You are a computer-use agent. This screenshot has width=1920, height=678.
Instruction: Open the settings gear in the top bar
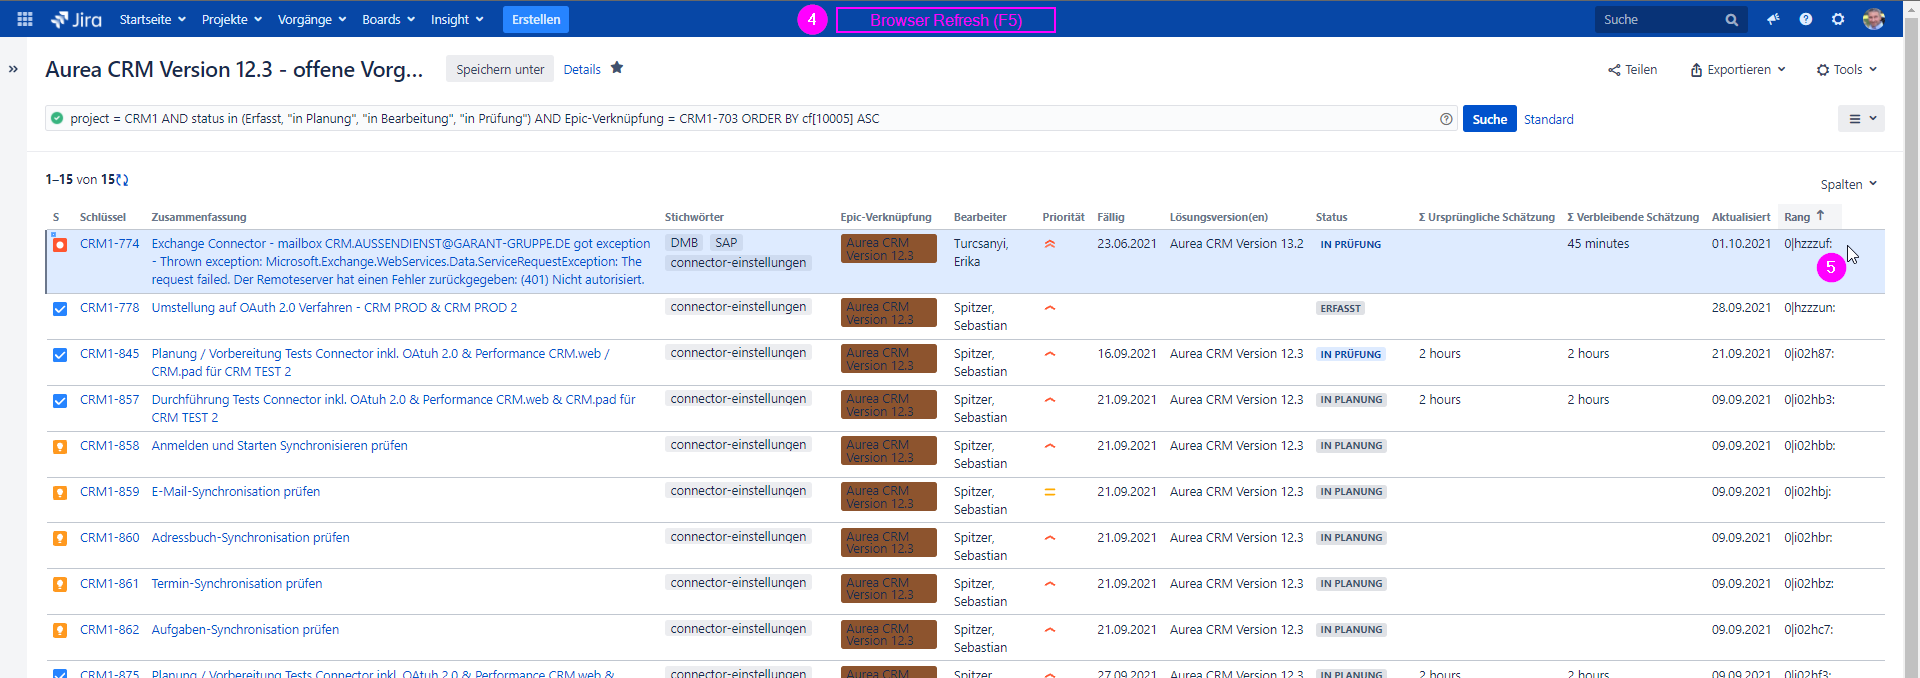[x=1838, y=19]
